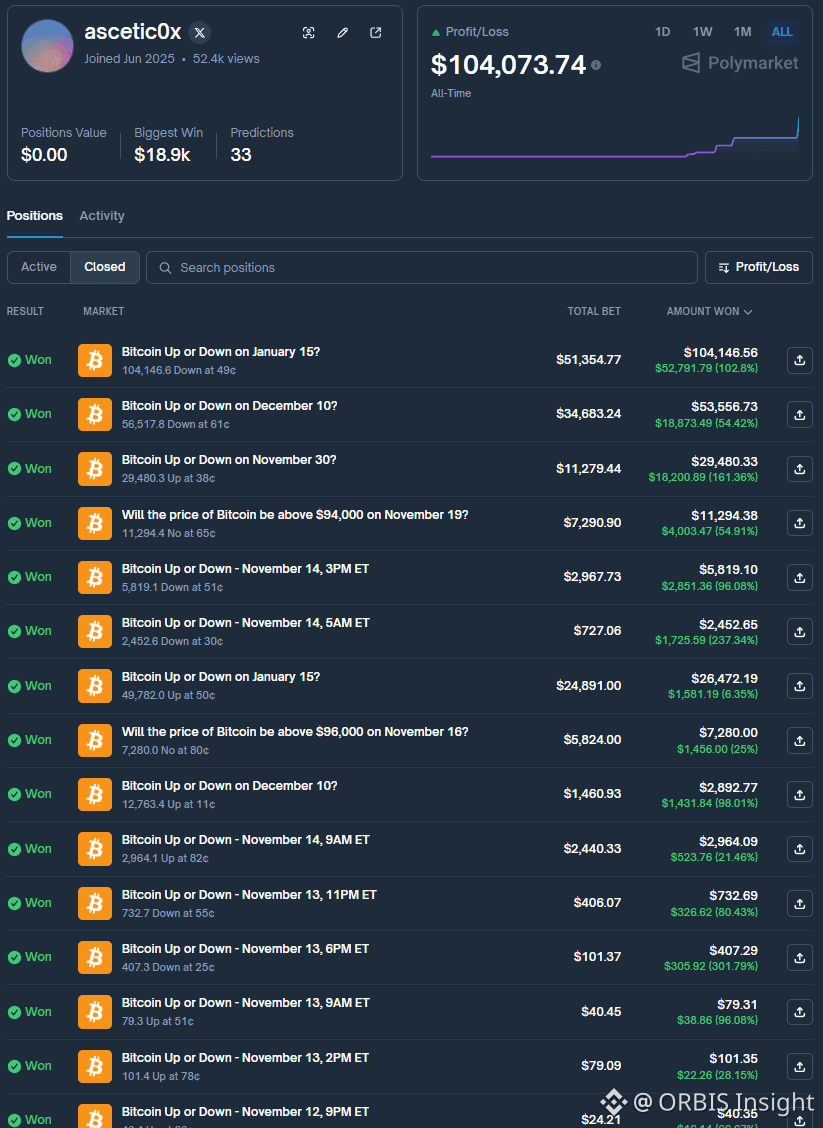This screenshot has width=823, height=1128.
Task: Click the edit pencil icon beside ascetic0x
Action: (342, 32)
